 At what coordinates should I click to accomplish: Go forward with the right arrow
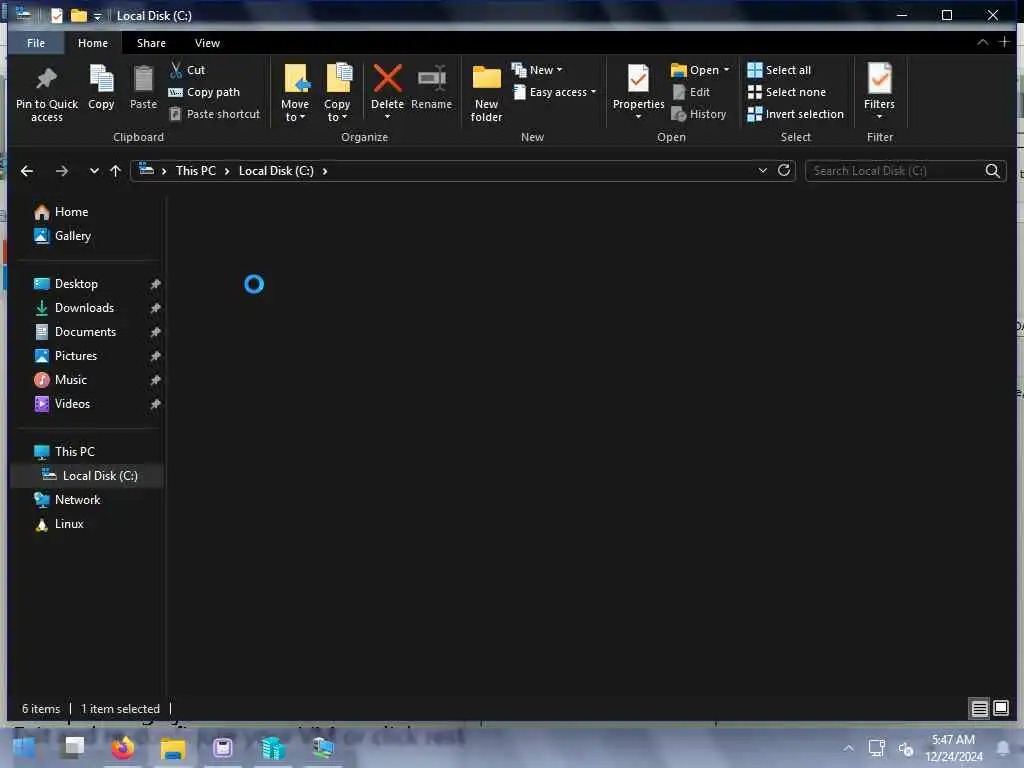click(62, 171)
